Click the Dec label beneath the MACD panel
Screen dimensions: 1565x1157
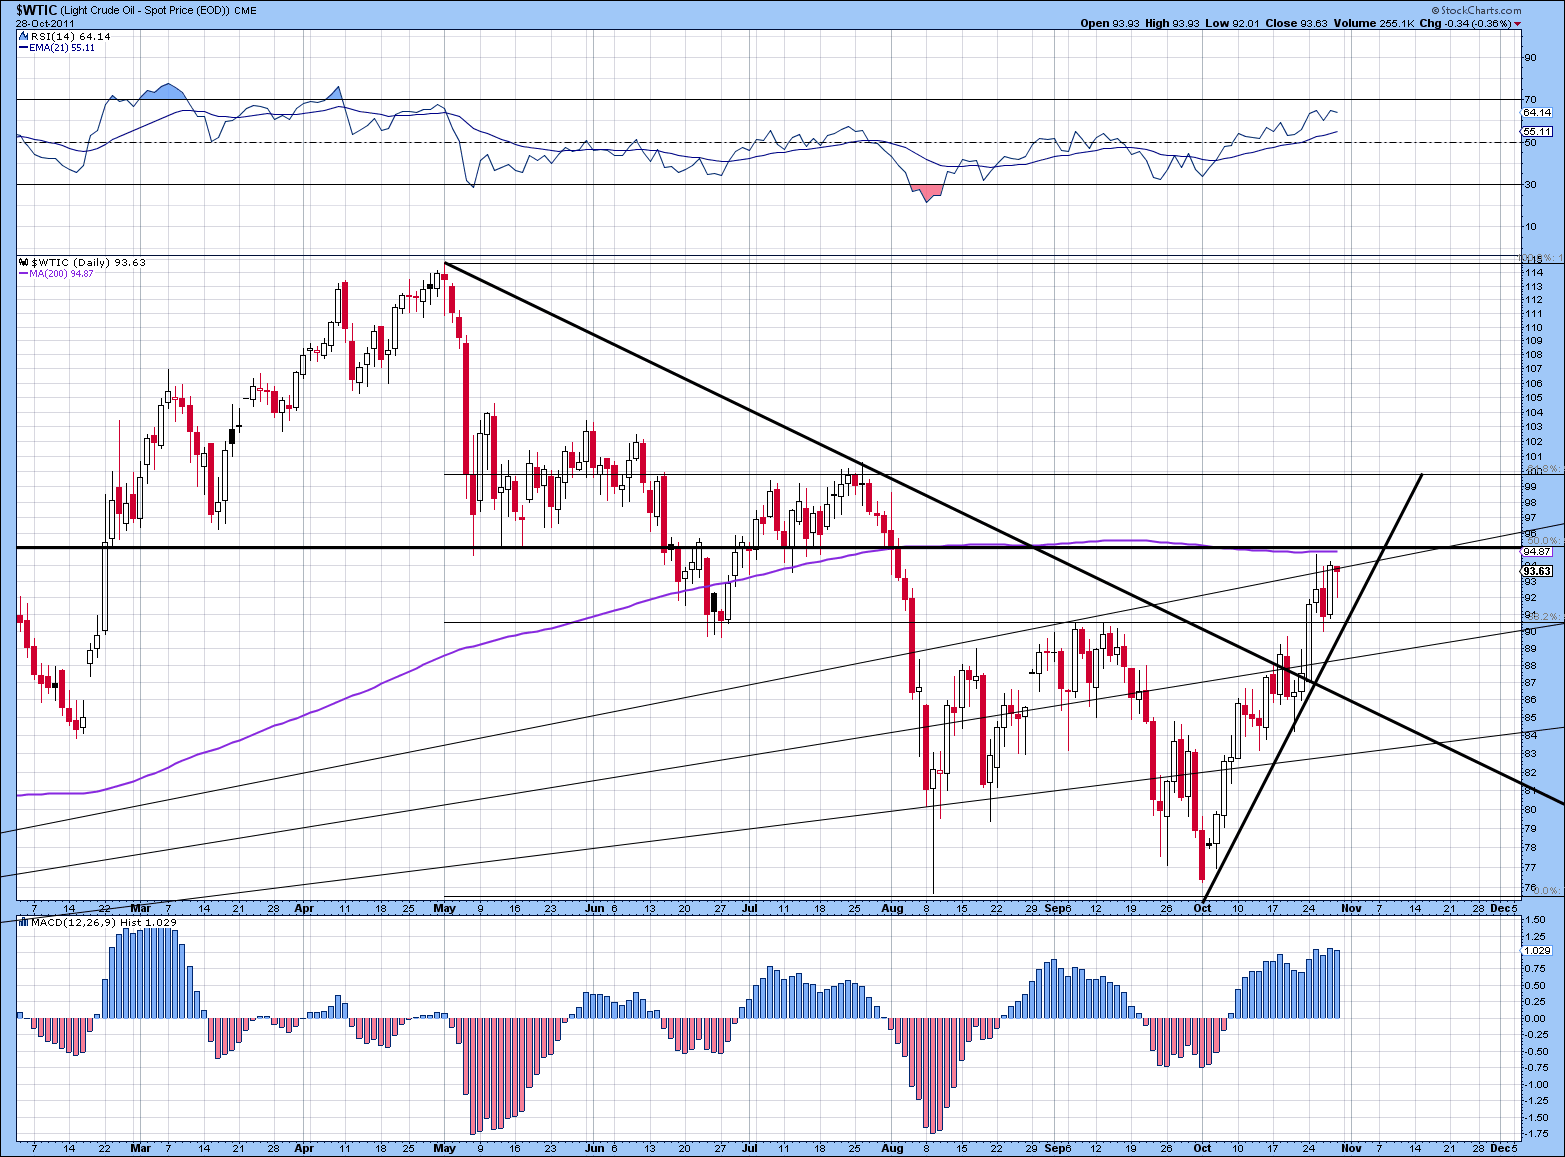point(1499,1148)
